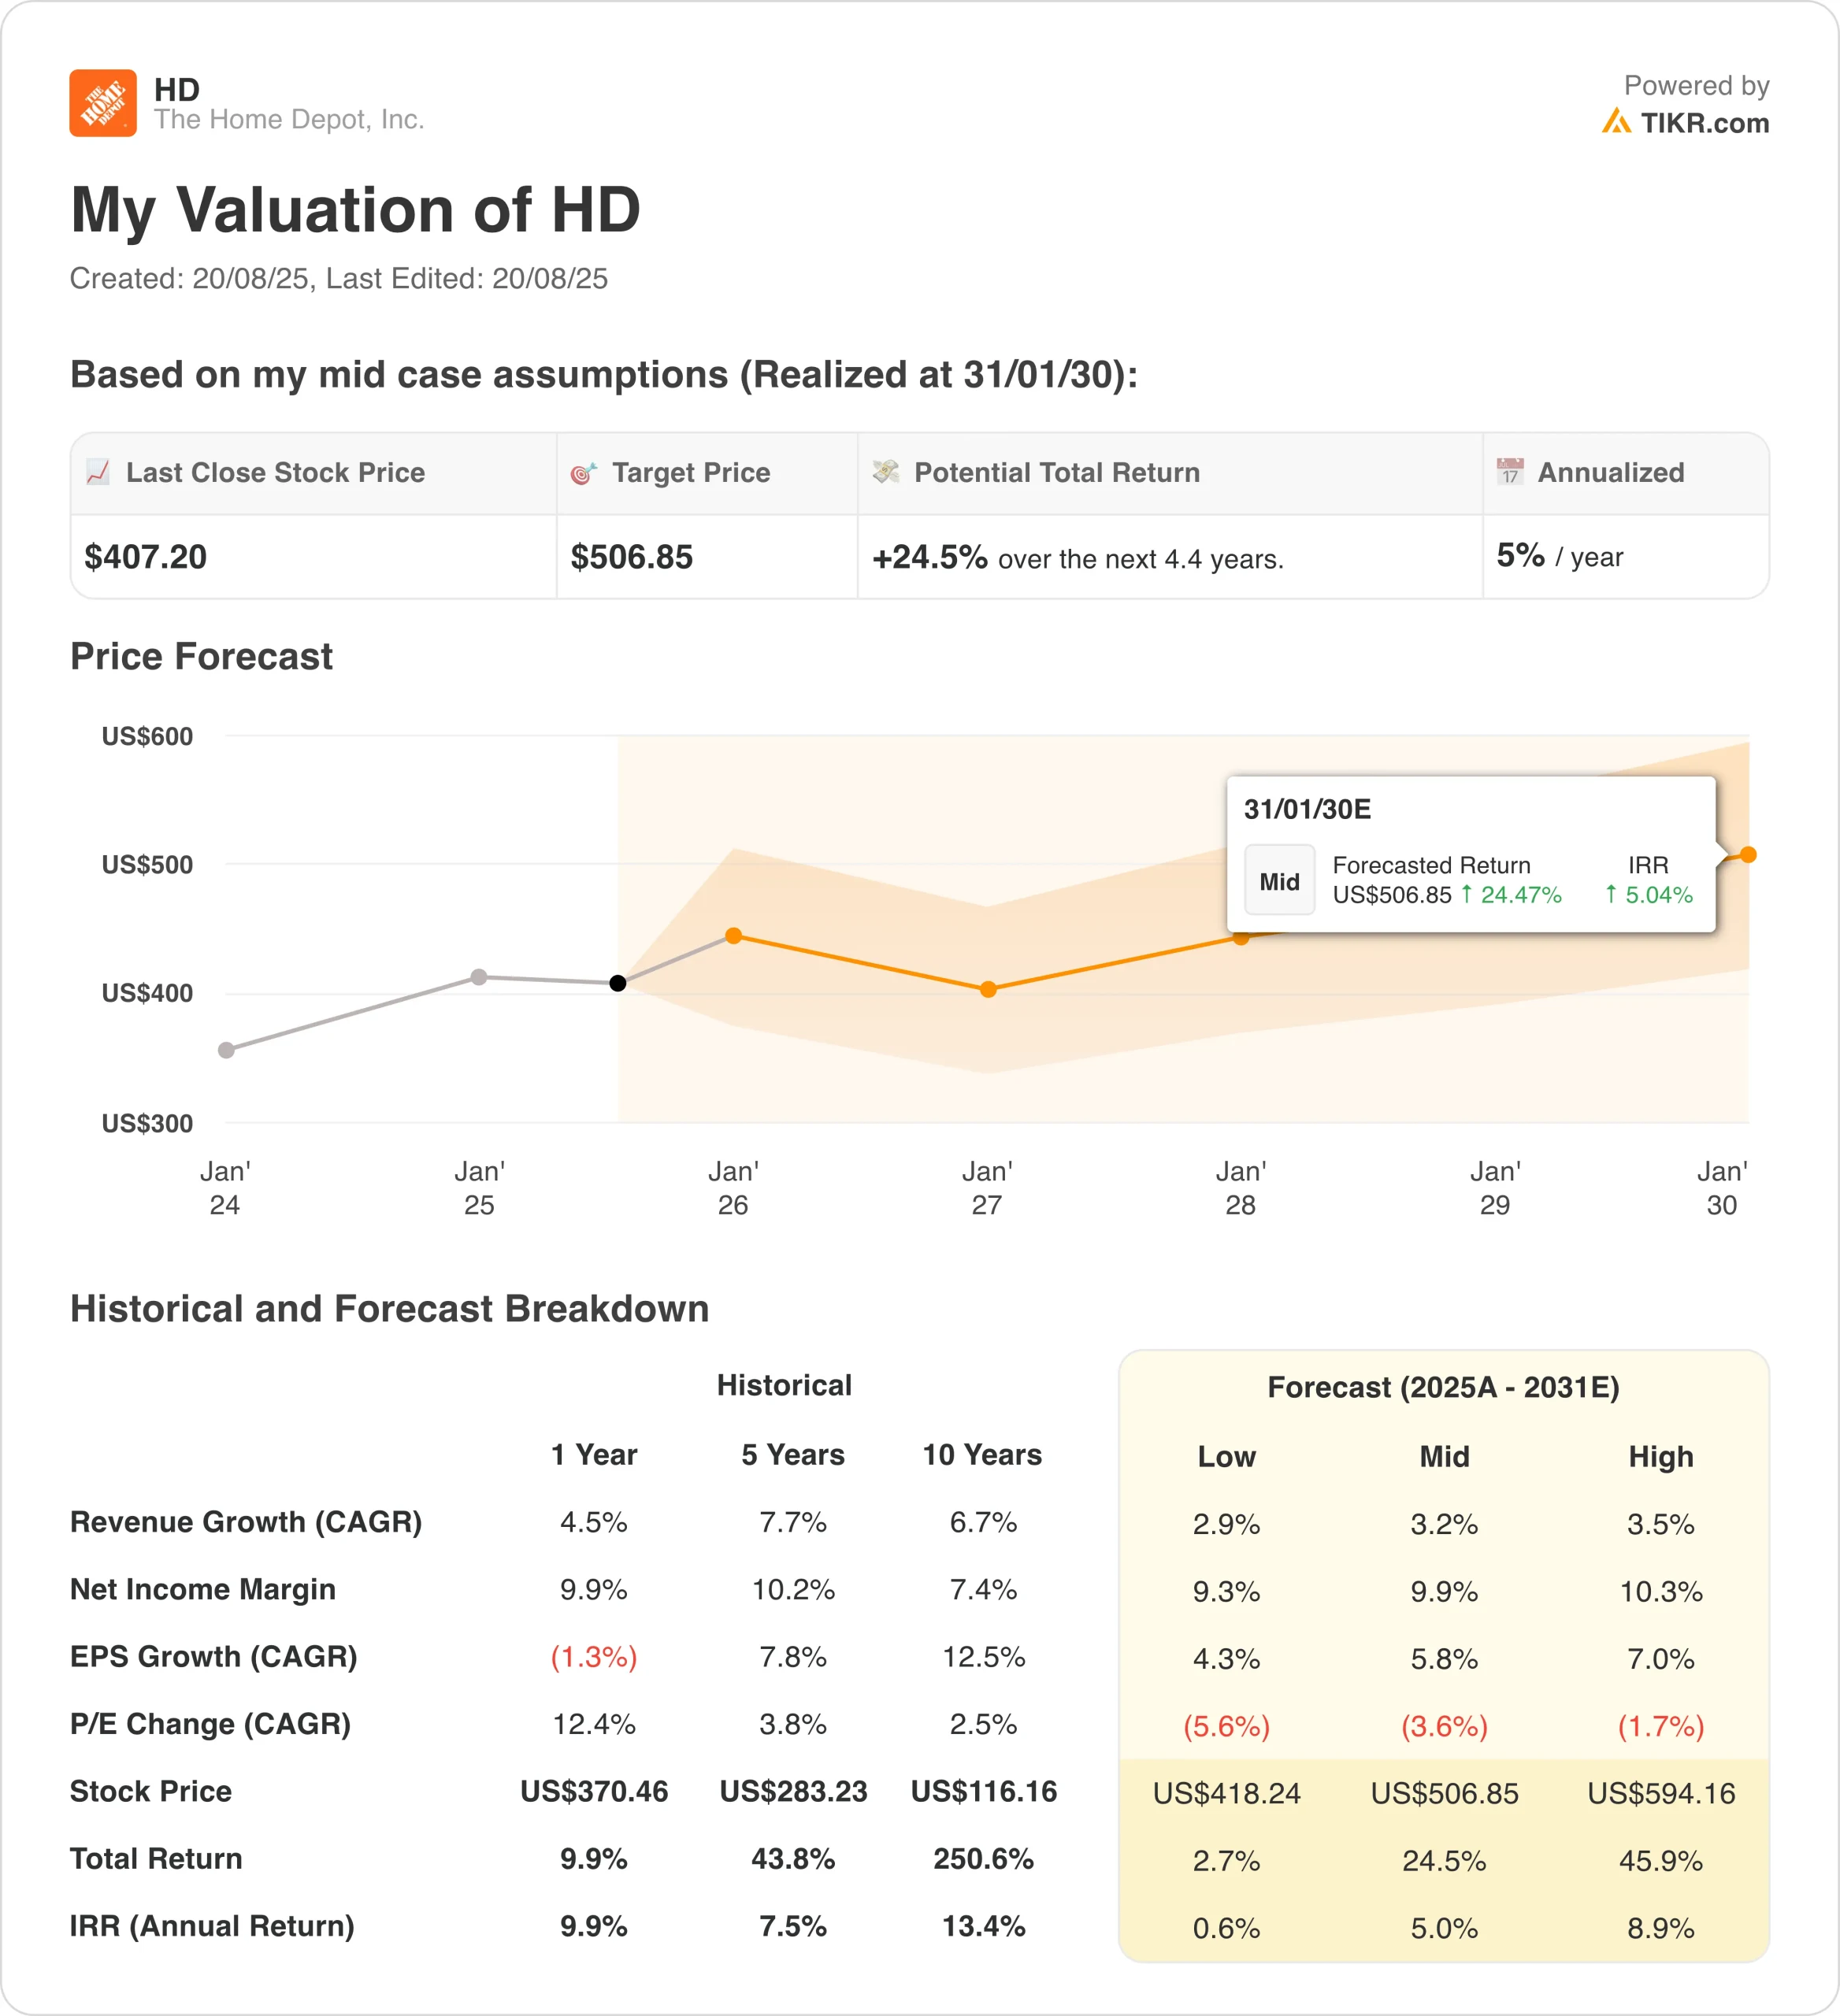Select the Jan '30 endpoint on forecast line

1748,855
